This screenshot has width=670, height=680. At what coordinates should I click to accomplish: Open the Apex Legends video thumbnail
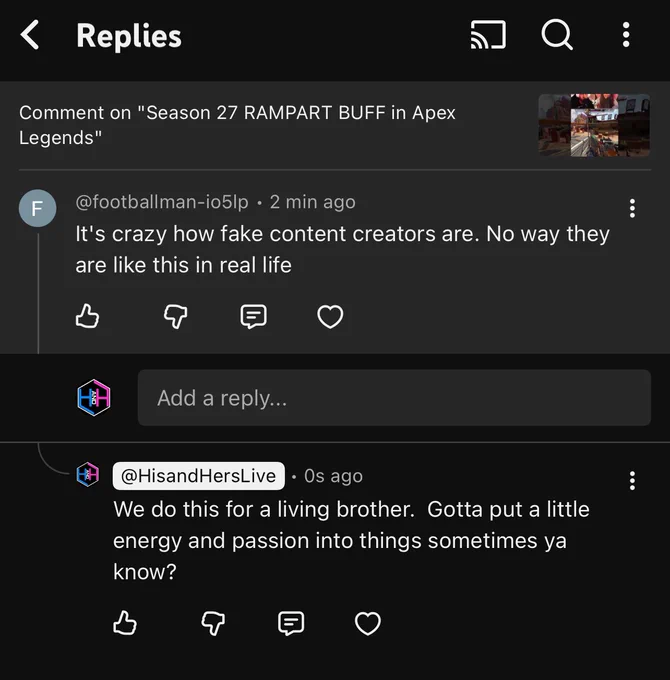[x=593, y=125]
